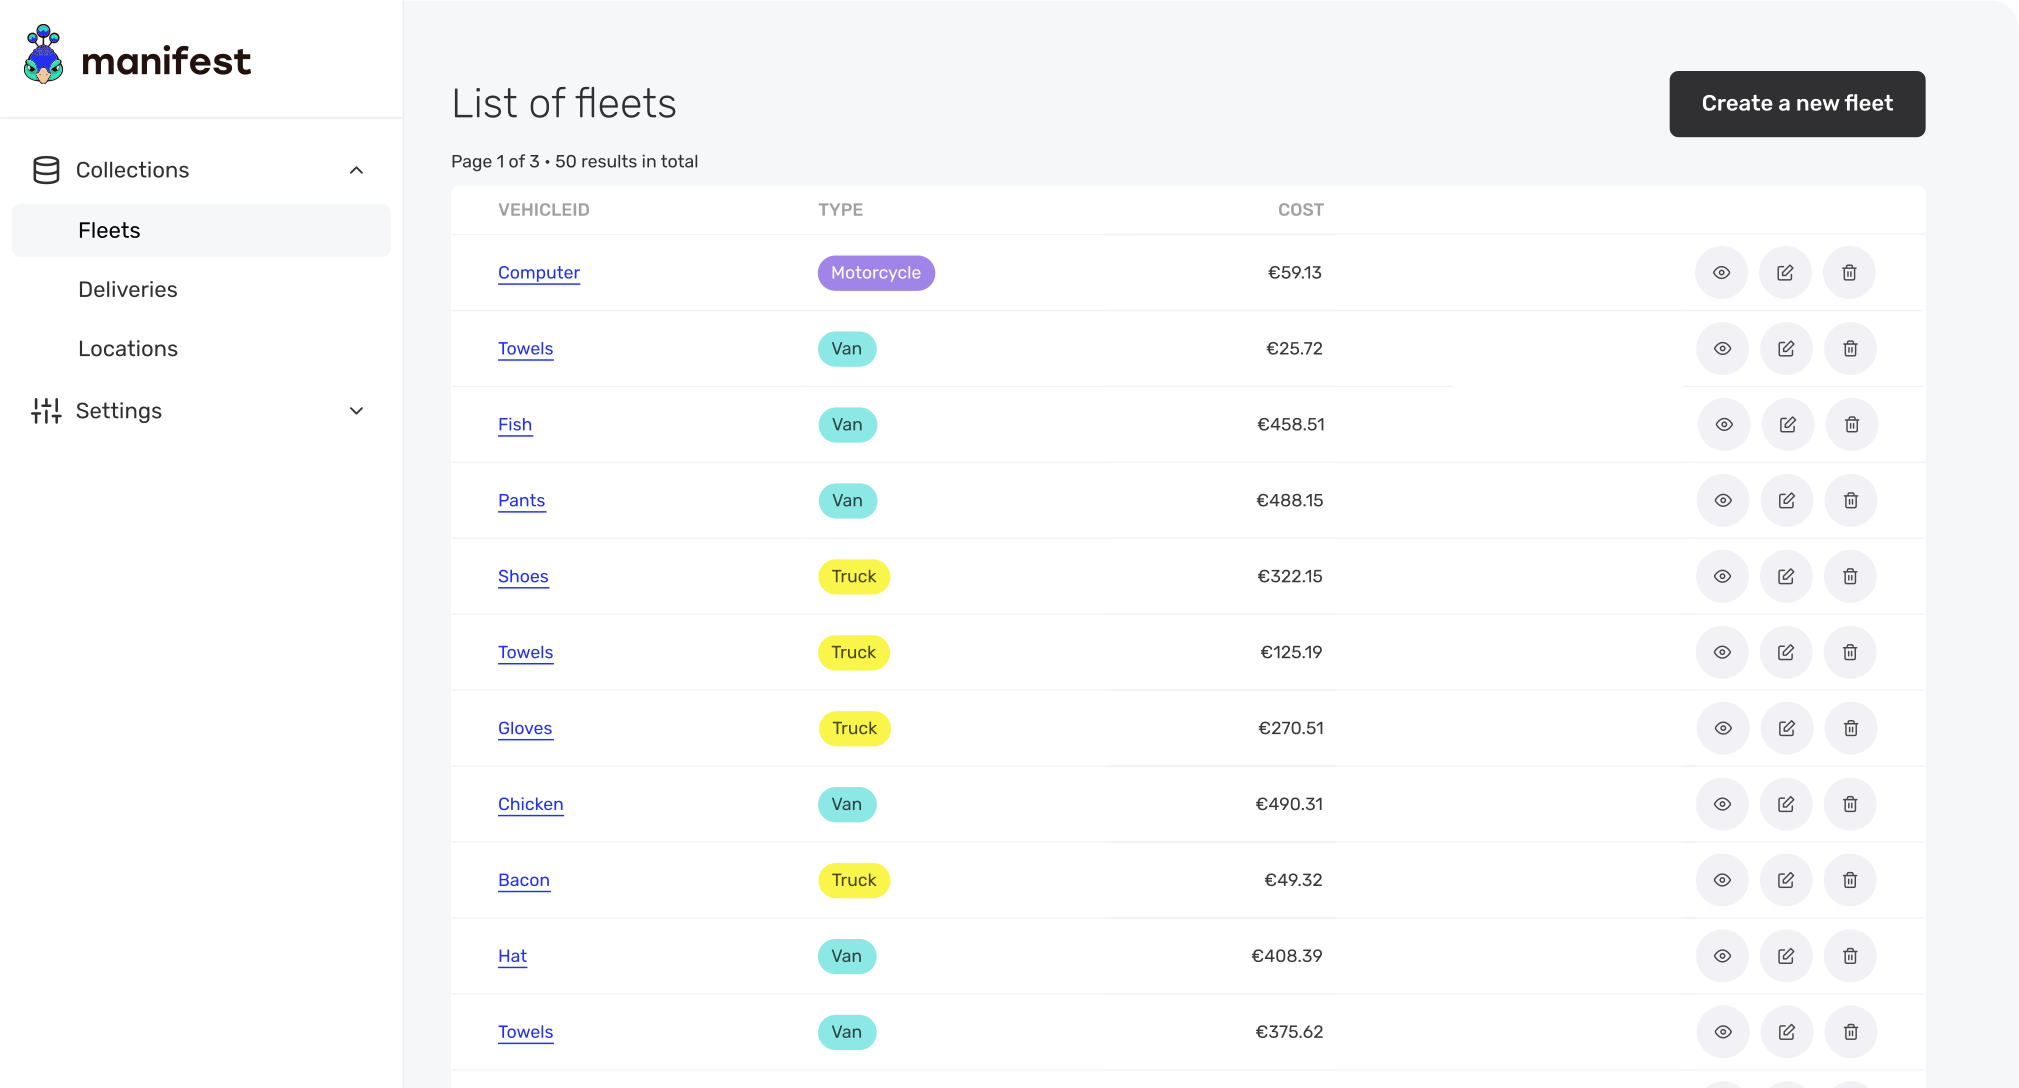This screenshot has width=2019, height=1088.
Task: Collapse the Collections section
Action: [x=356, y=170]
